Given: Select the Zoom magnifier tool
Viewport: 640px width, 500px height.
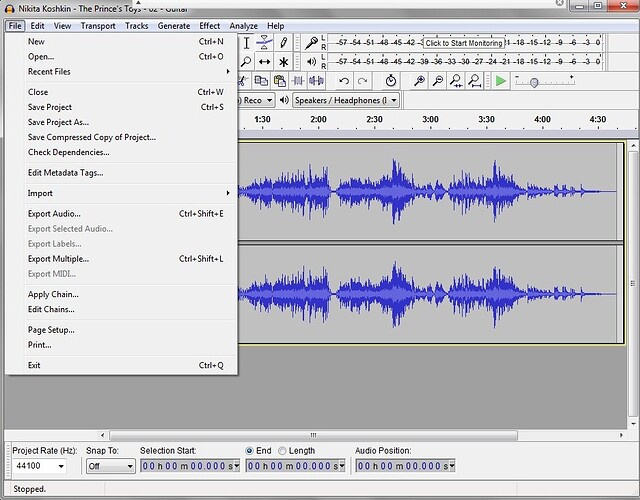Looking at the screenshot, I should pos(246,62).
